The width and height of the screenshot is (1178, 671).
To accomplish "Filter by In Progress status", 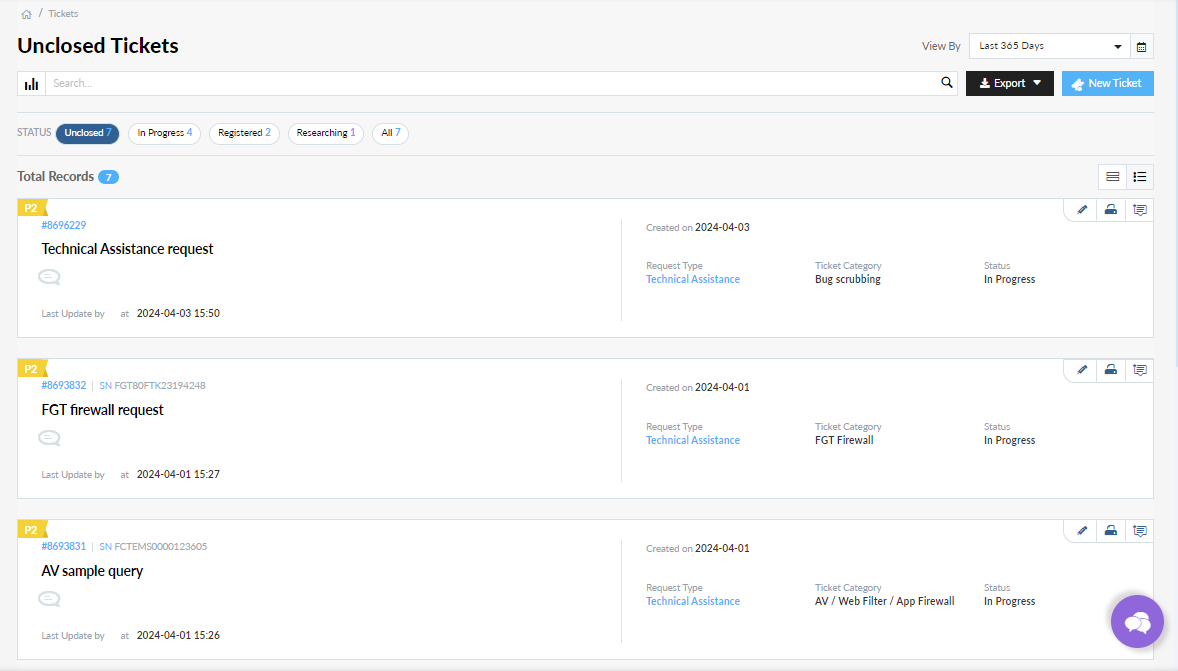I will click(165, 133).
